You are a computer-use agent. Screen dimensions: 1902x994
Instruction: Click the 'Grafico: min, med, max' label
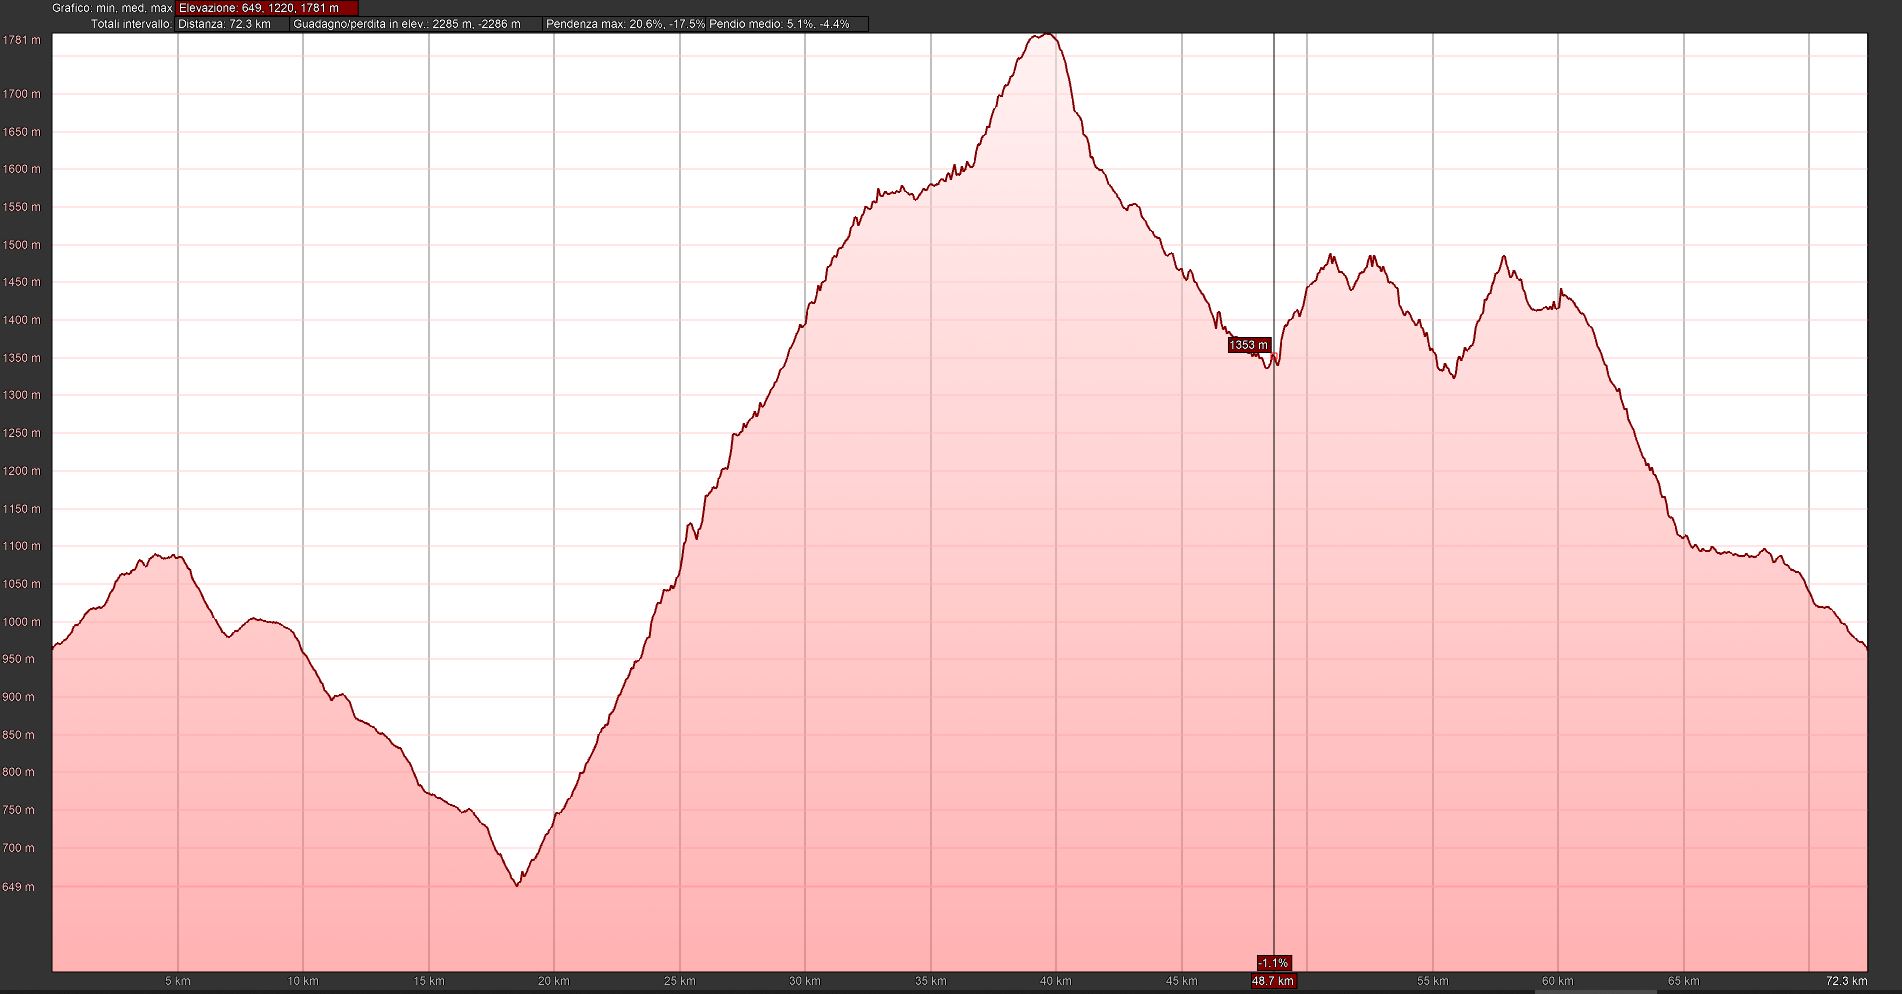coord(112,8)
